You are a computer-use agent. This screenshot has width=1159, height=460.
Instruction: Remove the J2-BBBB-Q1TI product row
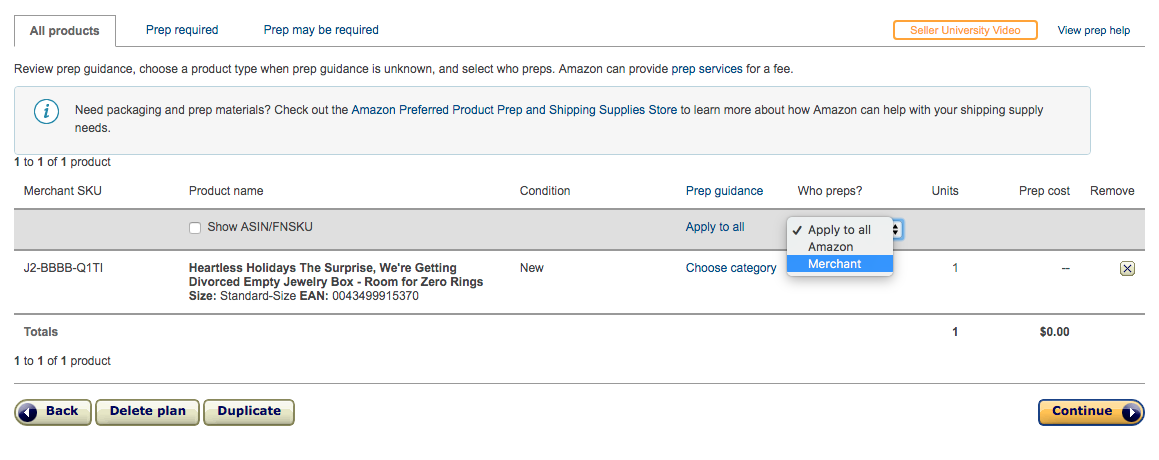tap(1126, 268)
